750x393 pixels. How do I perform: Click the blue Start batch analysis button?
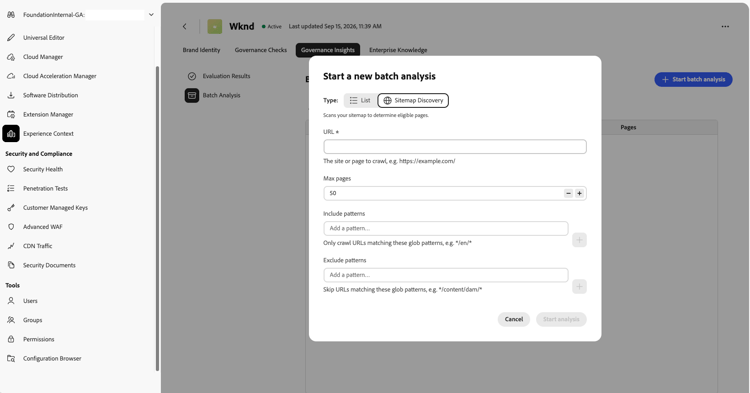coord(693,79)
